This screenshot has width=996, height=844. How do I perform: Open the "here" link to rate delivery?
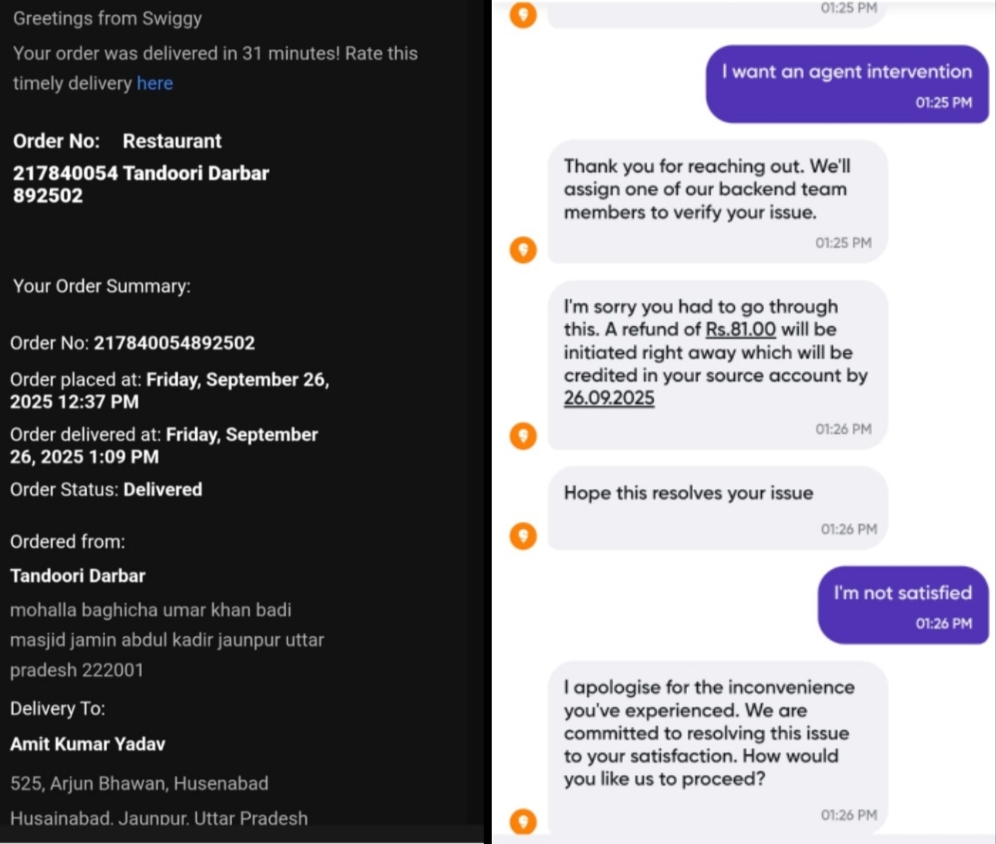coord(155,84)
